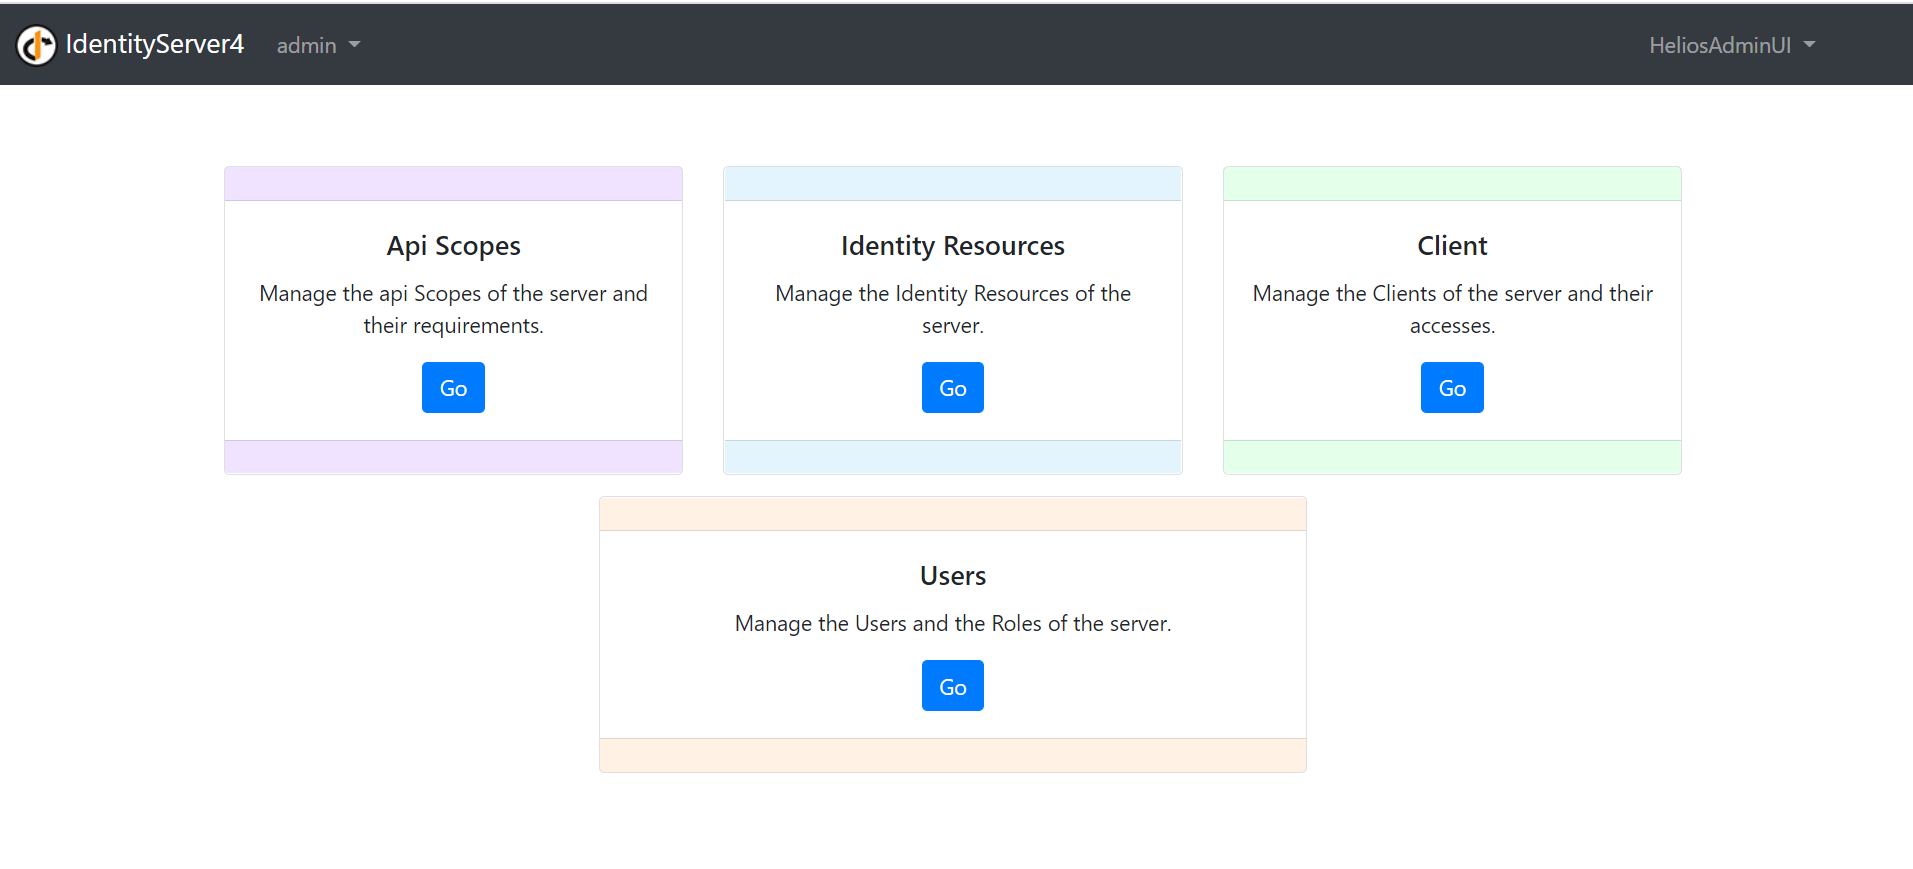Go to Api Scopes management
Image resolution: width=1913 pixels, height=869 pixels.
(453, 388)
